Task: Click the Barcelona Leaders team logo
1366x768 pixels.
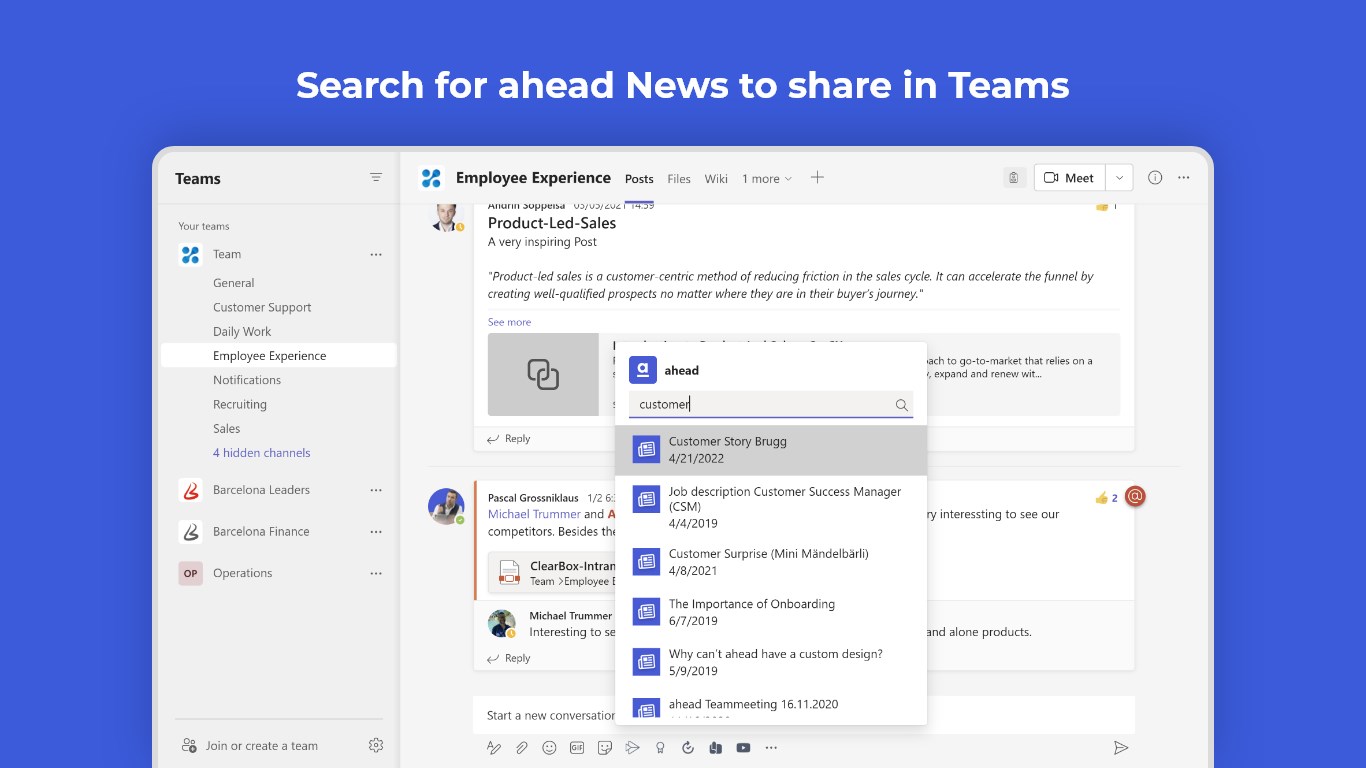Action: (190, 490)
